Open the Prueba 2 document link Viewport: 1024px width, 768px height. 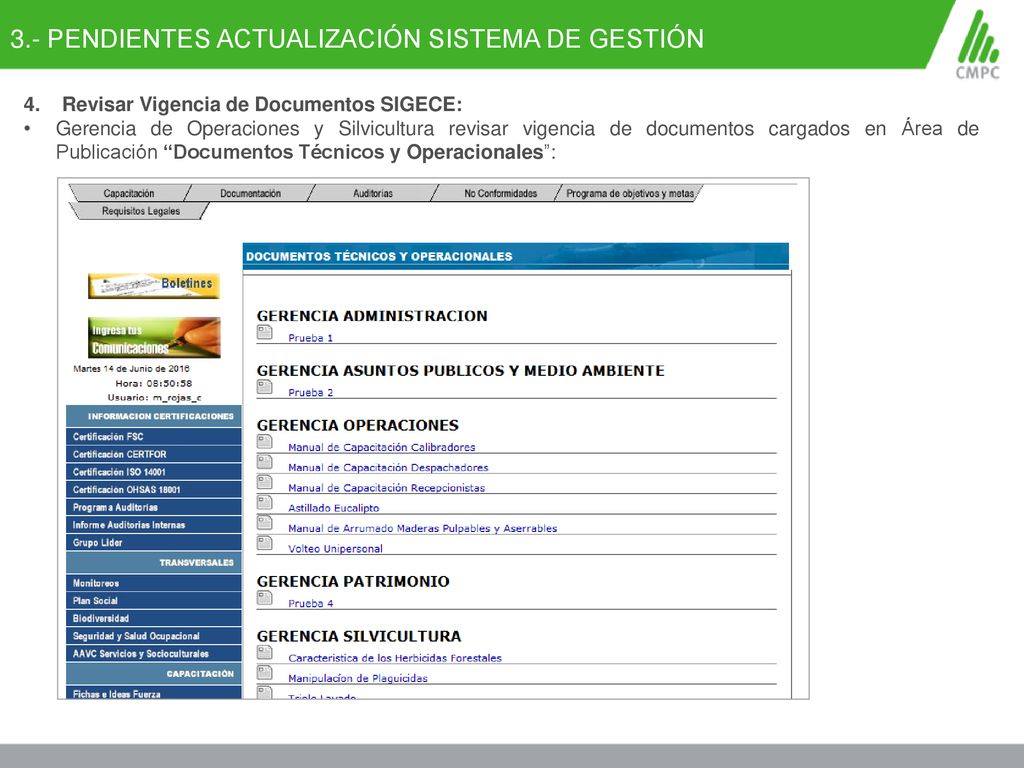click(310, 392)
